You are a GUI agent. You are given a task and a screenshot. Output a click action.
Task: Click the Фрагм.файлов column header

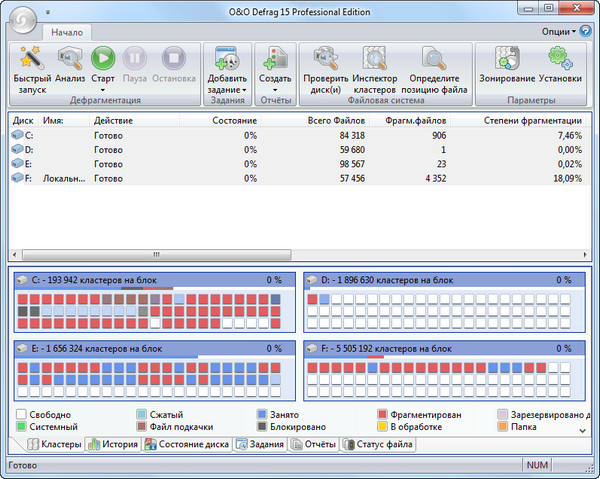418,120
